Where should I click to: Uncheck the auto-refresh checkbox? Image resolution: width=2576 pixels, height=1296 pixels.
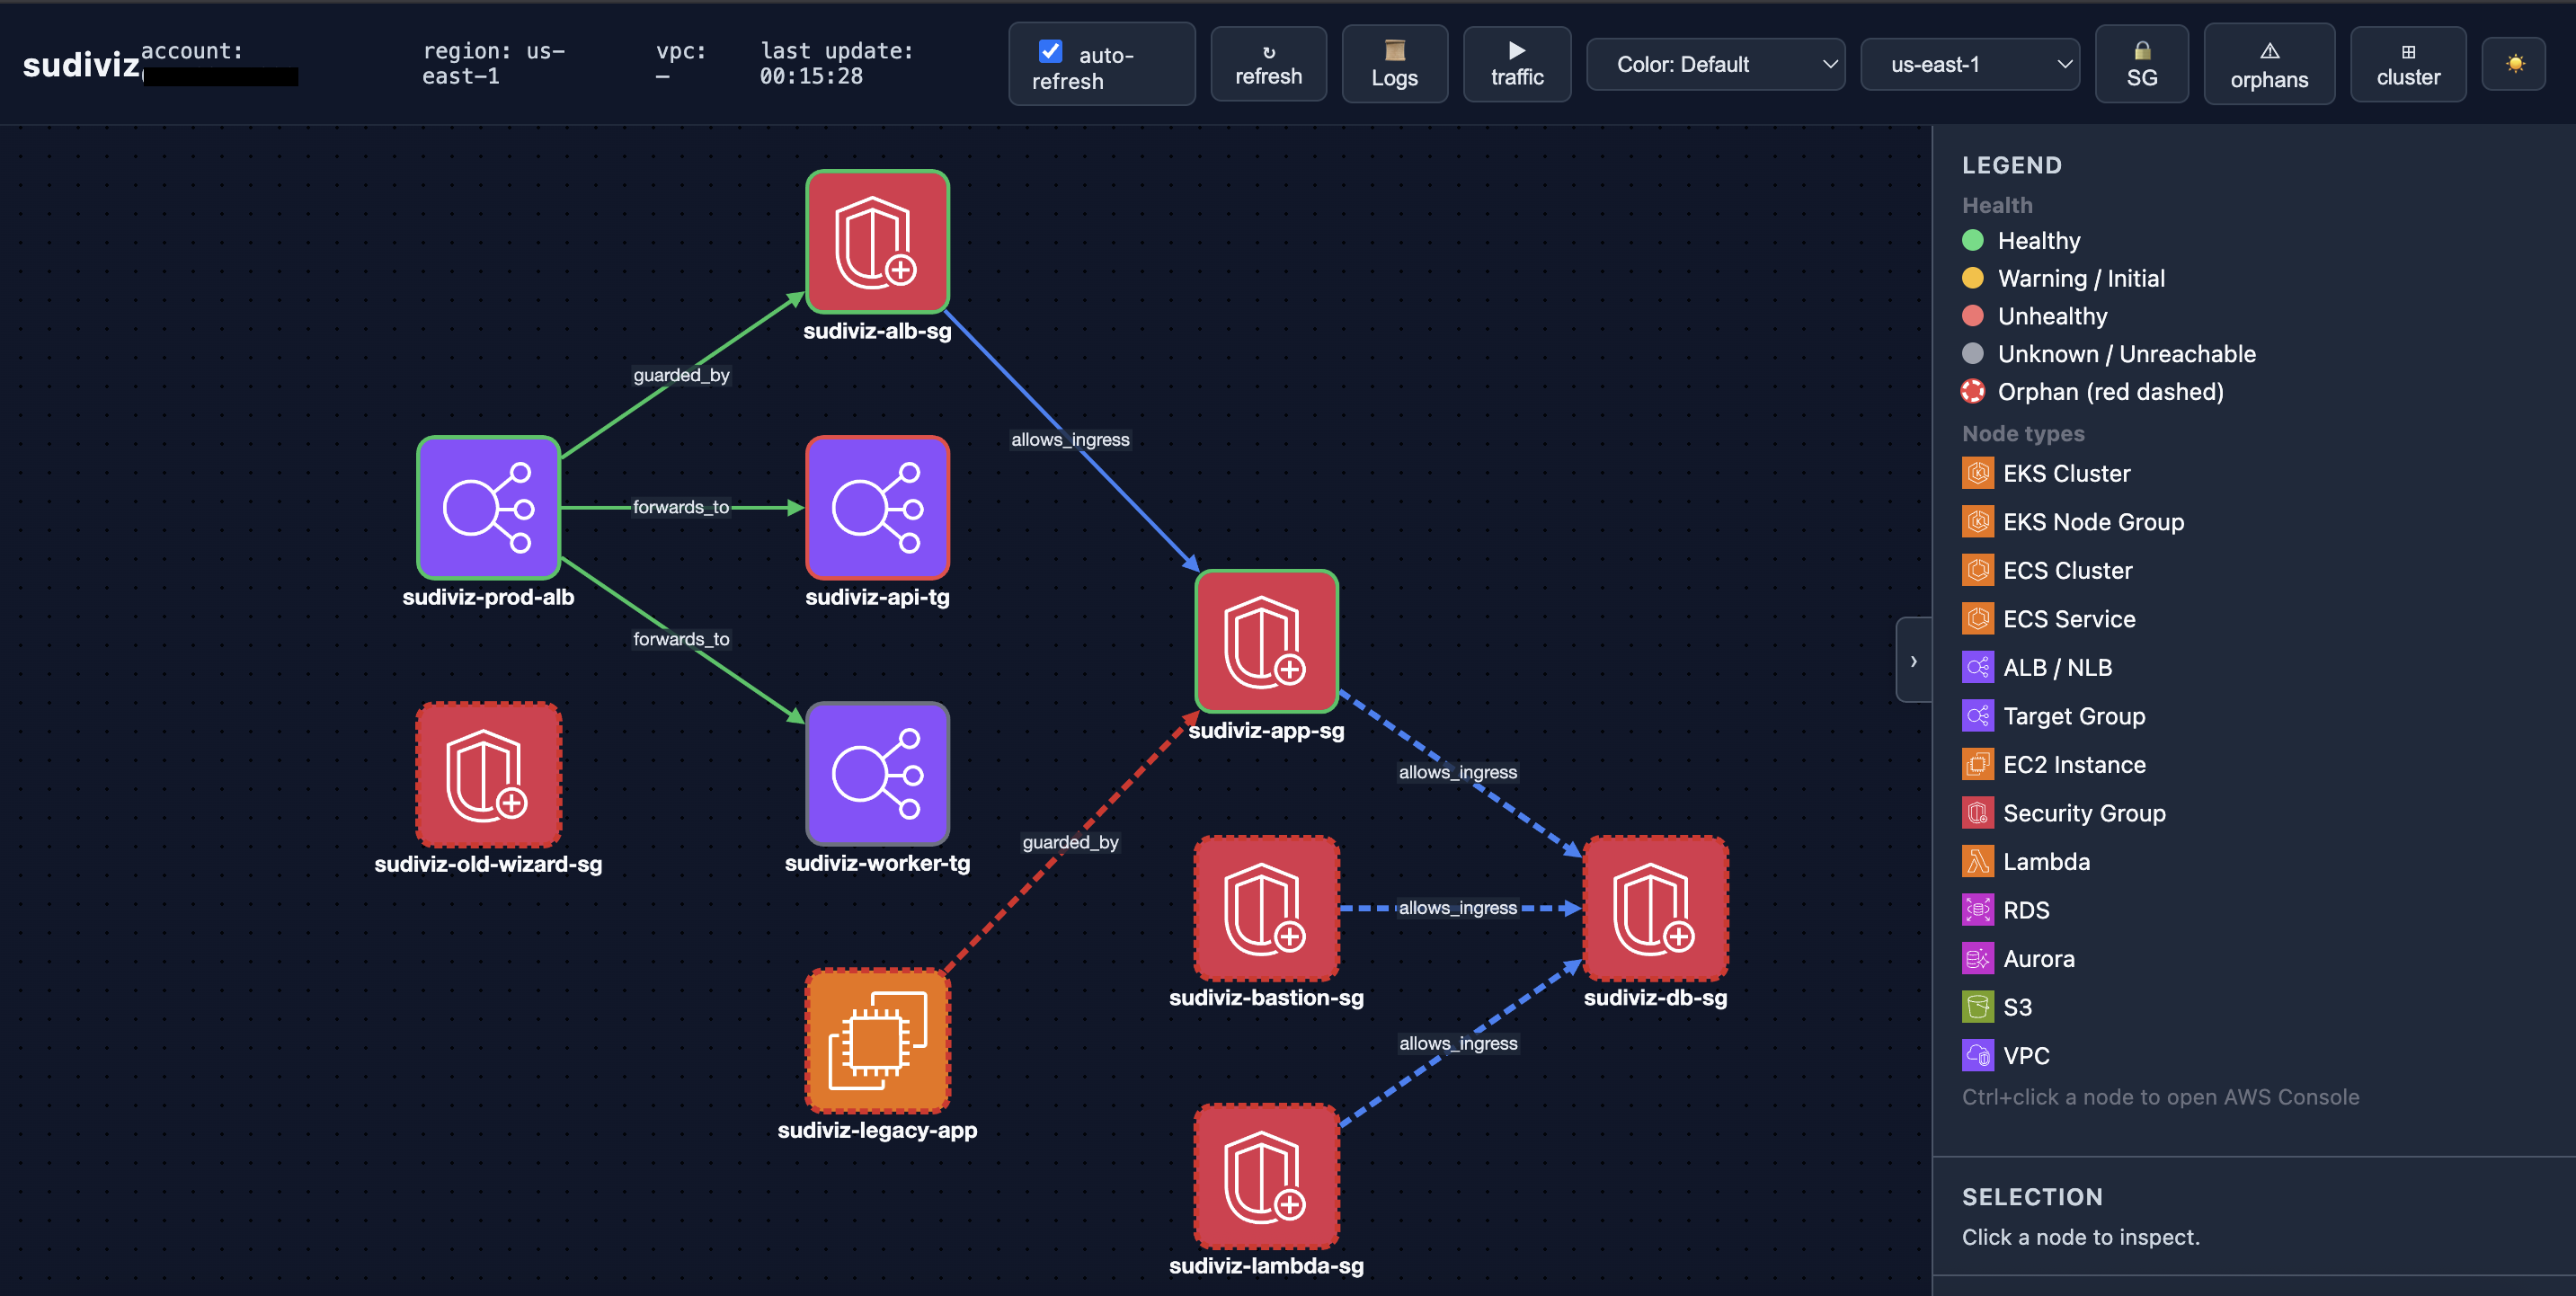point(1050,52)
